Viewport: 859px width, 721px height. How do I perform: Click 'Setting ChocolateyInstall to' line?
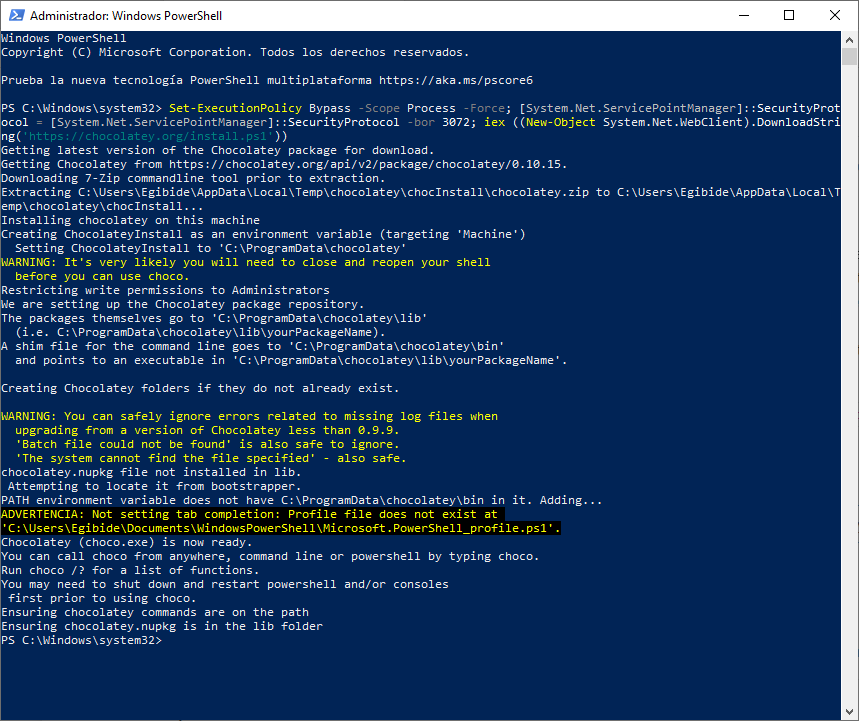pyautogui.click(x=210, y=248)
